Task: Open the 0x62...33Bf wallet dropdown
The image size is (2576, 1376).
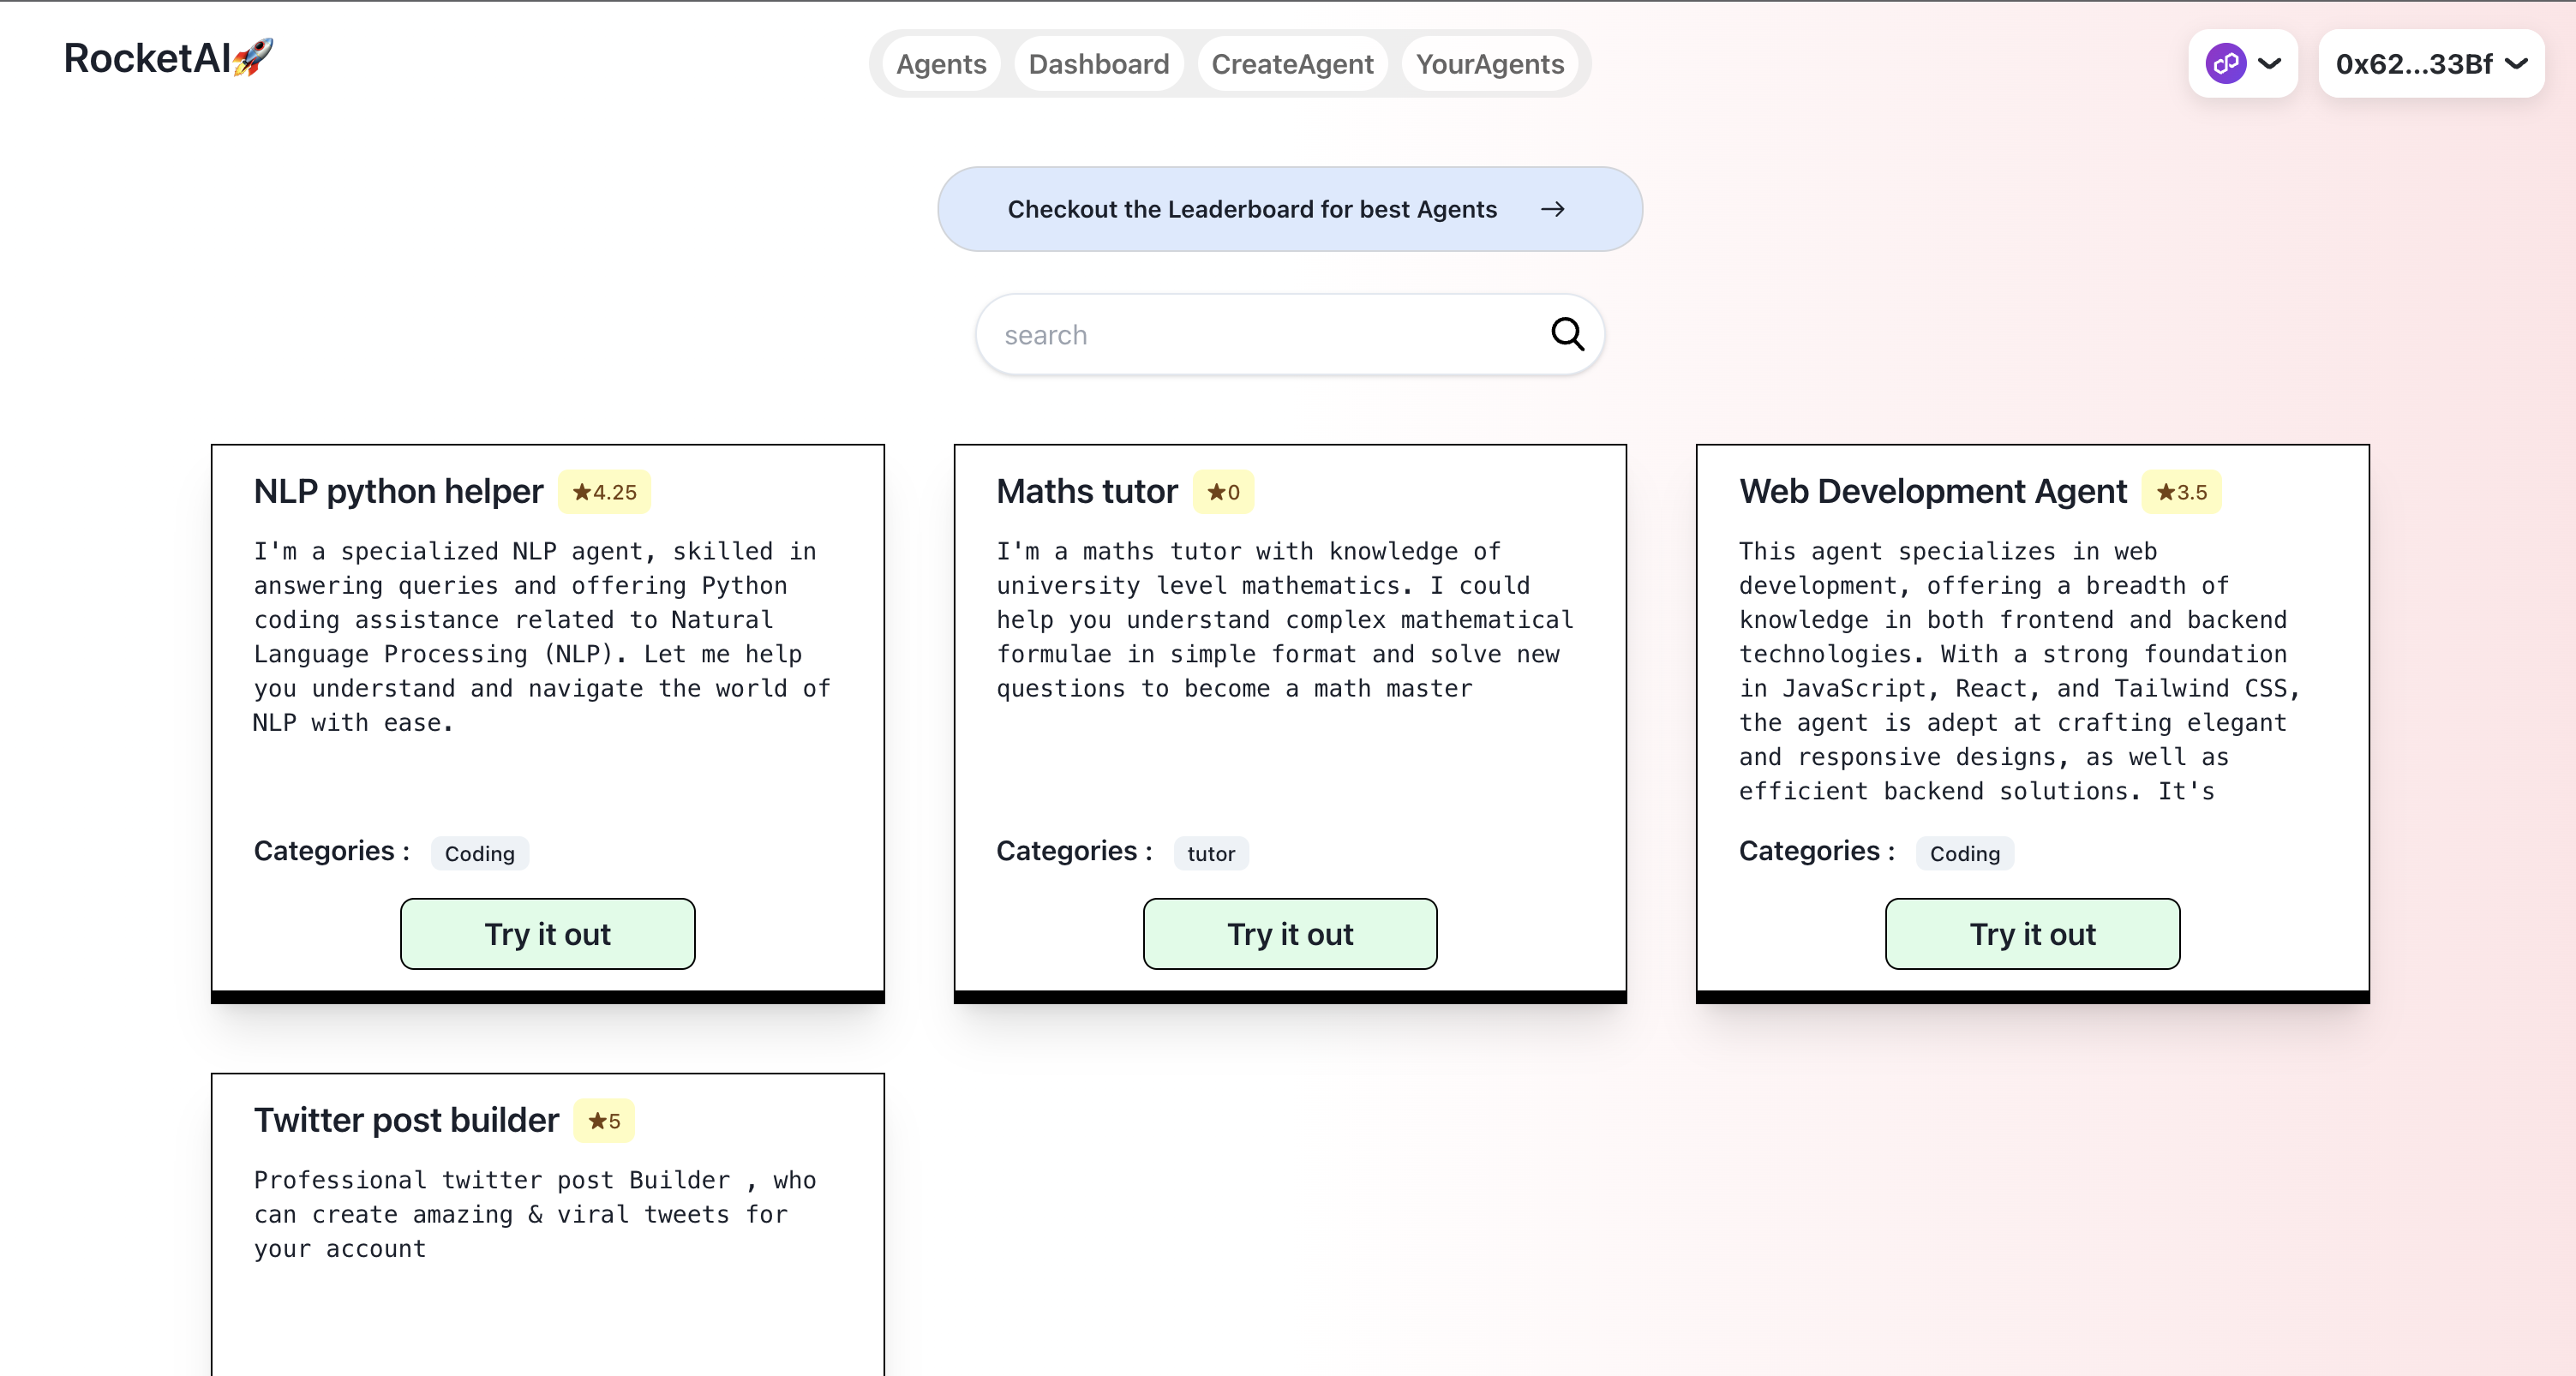Action: click(x=2430, y=64)
